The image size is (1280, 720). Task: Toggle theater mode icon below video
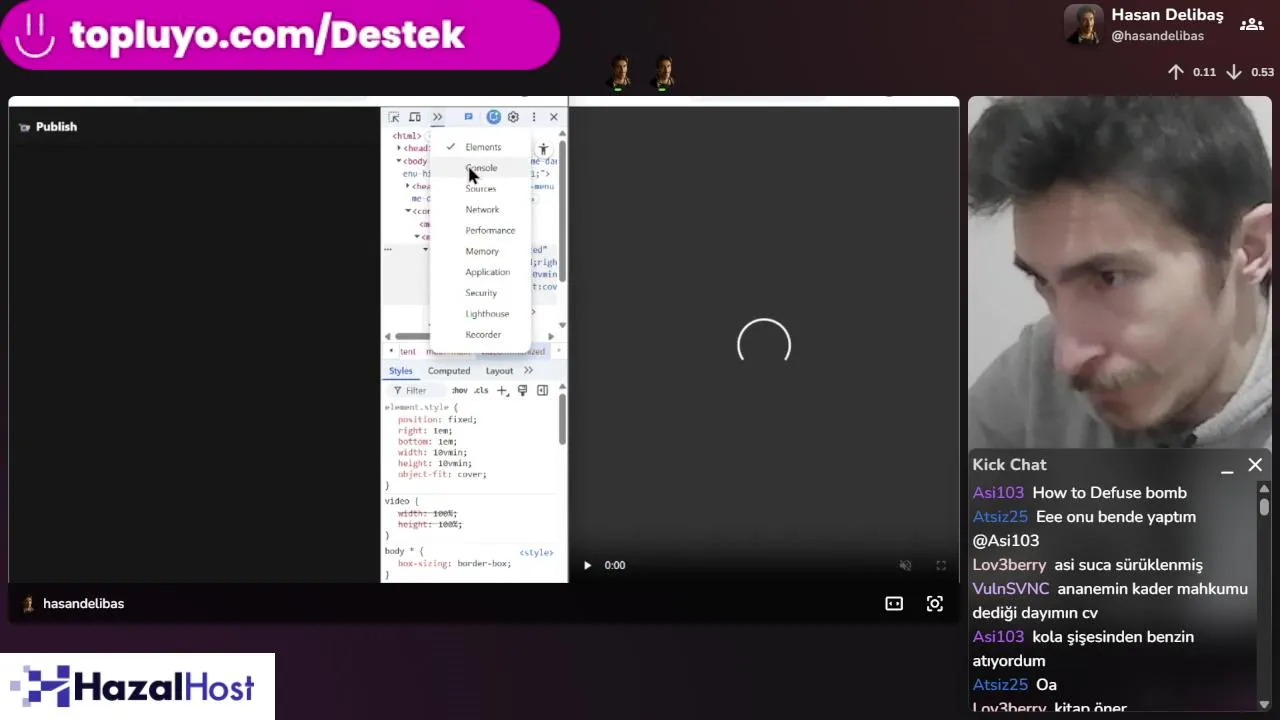[x=894, y=604]
